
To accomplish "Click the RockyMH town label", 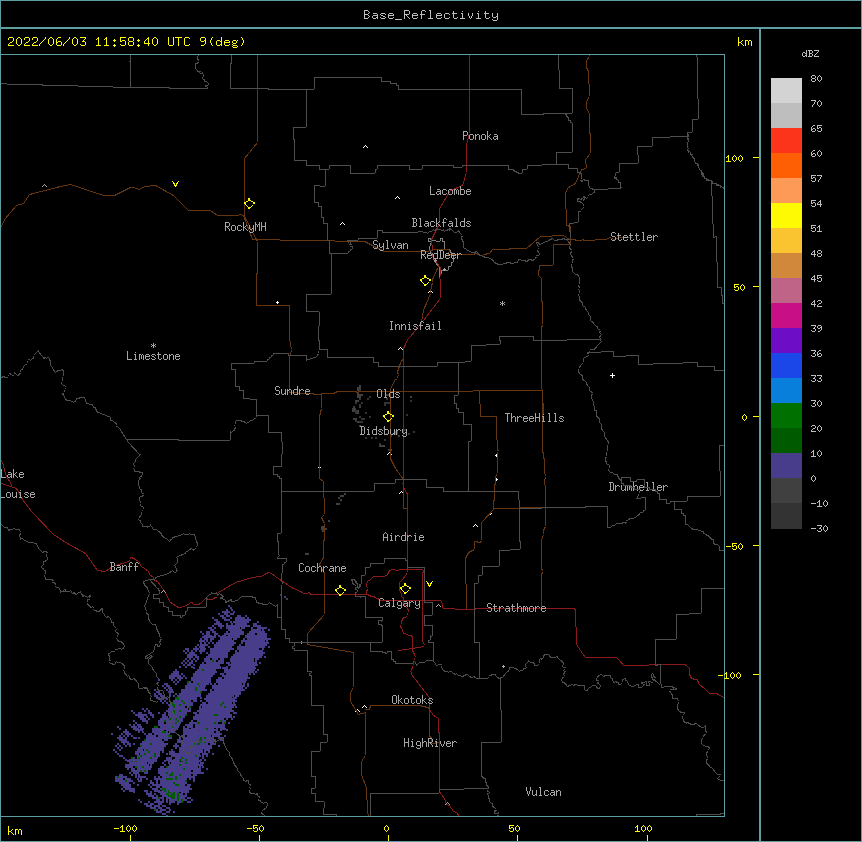I will 245,227.
